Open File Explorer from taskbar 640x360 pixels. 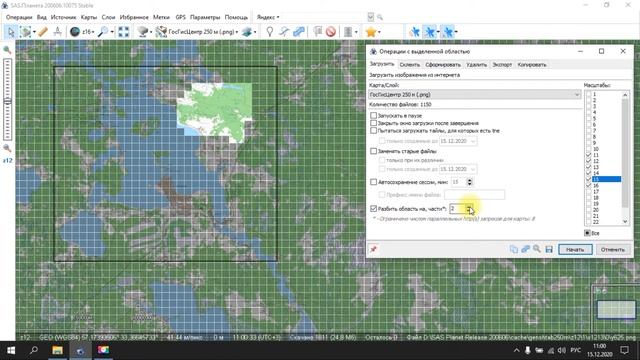point(57,350)
